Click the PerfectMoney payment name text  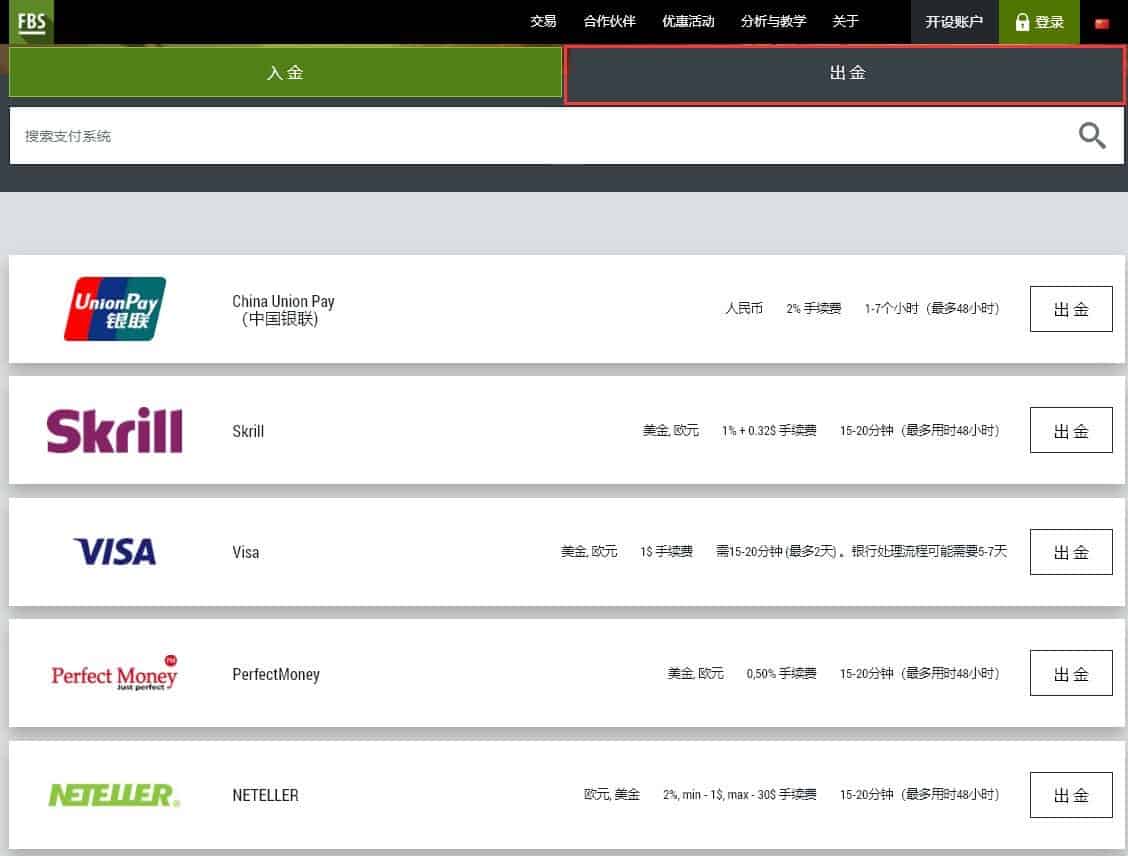(276, 675)
